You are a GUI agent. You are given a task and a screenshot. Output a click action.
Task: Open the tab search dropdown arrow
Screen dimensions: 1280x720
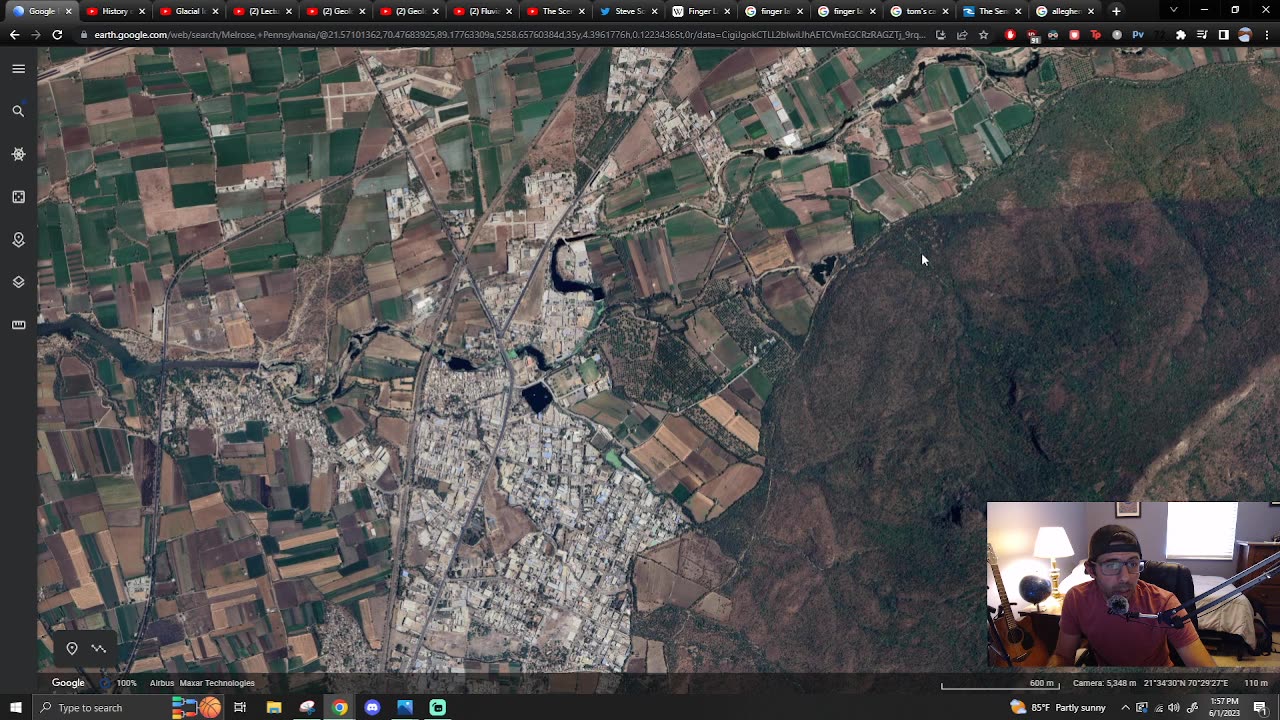point(1173,10)
